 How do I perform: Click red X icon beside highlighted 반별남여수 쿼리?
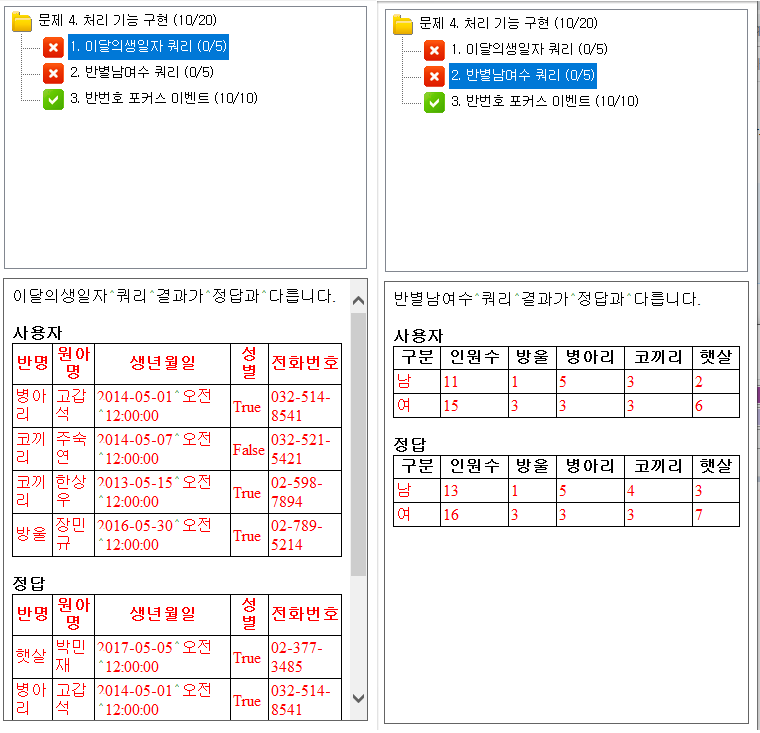click(x=434, y=76)
